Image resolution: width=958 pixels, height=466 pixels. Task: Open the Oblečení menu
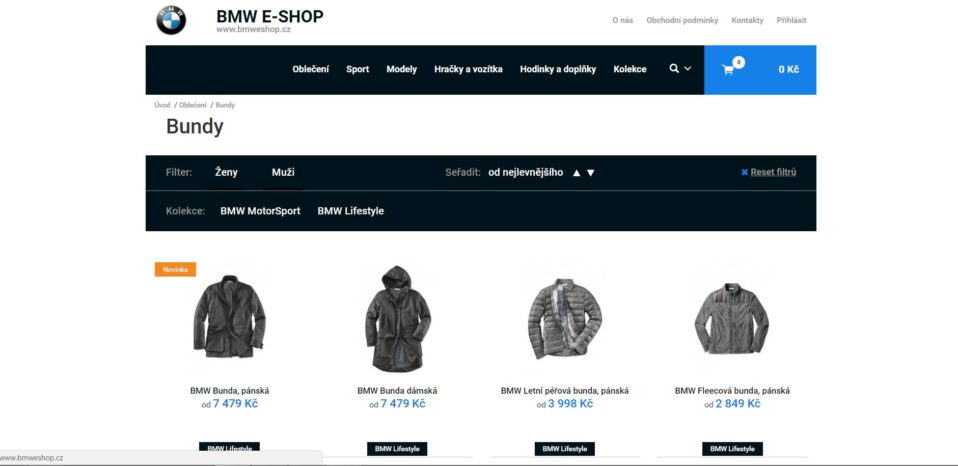click(x=310, y=69)
